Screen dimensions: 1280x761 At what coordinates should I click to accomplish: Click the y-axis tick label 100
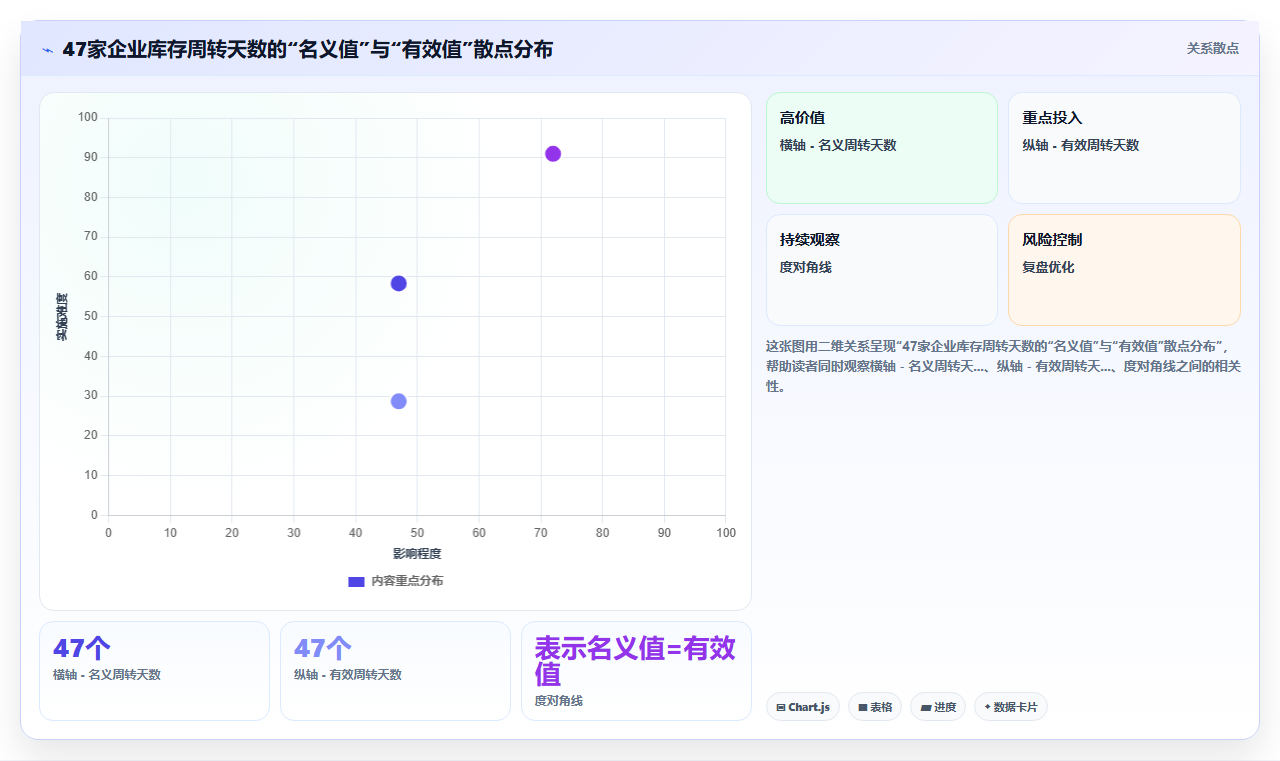(88, 118)
